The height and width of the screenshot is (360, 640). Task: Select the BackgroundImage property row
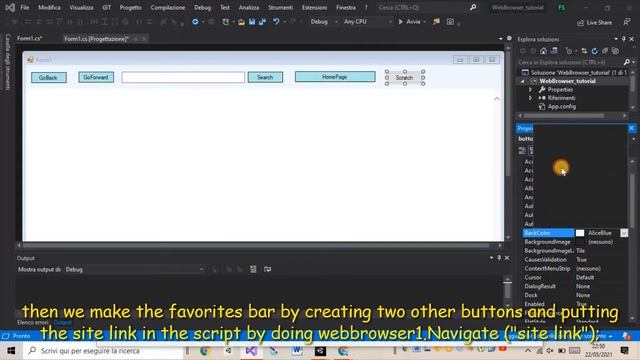coord(575,242)
